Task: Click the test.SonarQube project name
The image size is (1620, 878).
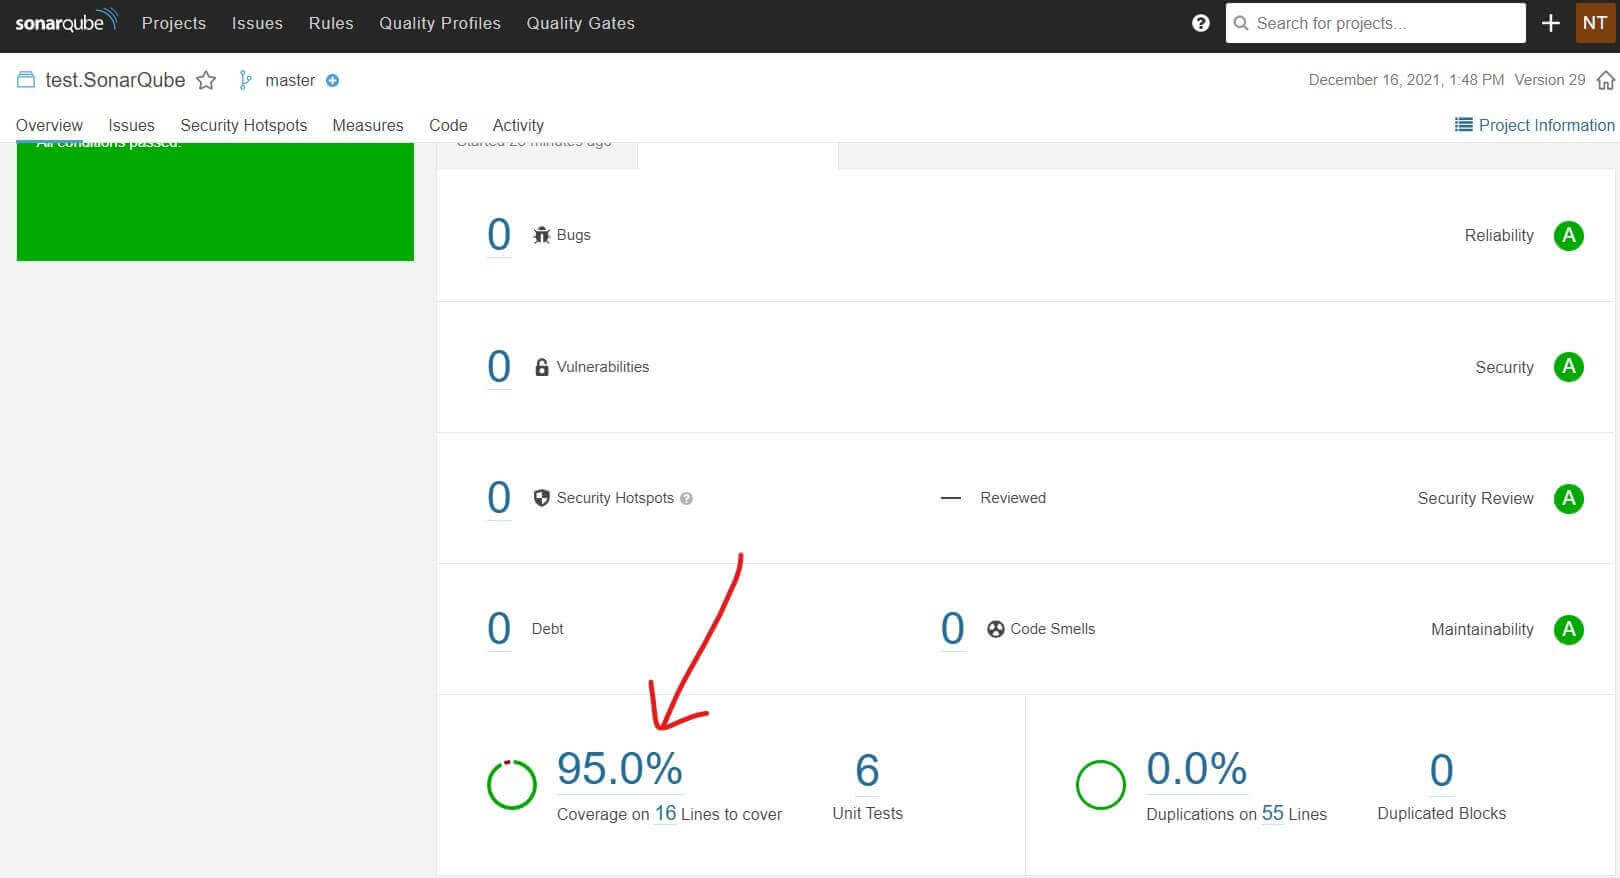Action: 115,80
